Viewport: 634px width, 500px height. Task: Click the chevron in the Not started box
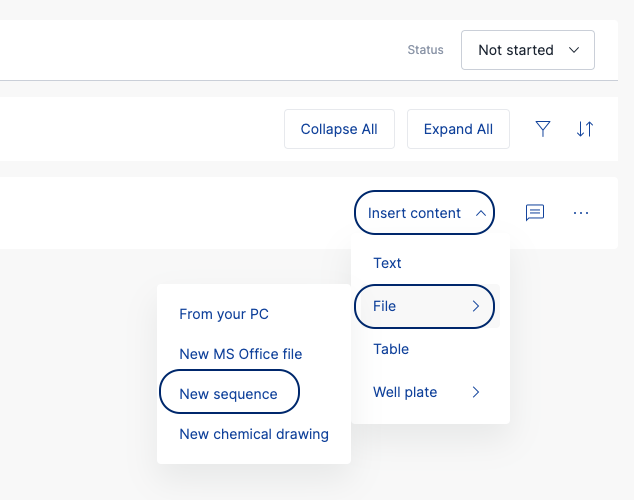(x=574, y=50)
